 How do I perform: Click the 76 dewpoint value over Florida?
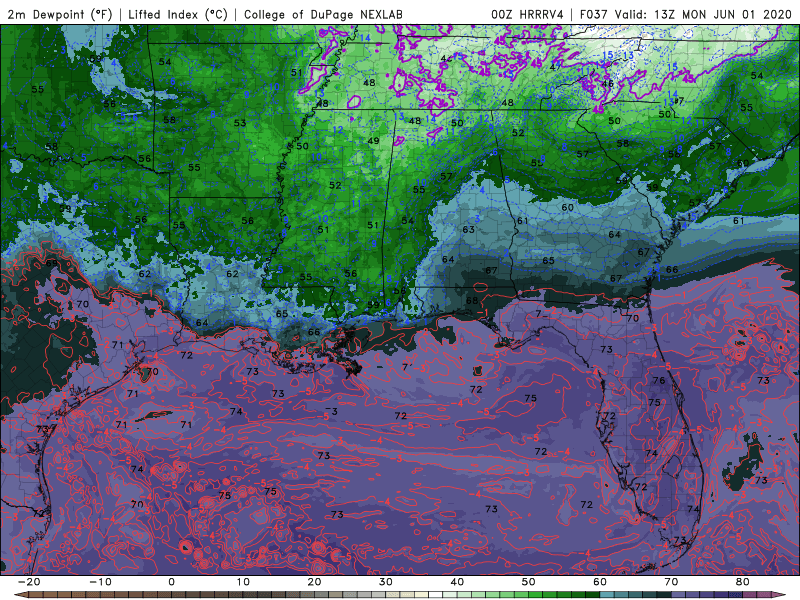(659, 380)
